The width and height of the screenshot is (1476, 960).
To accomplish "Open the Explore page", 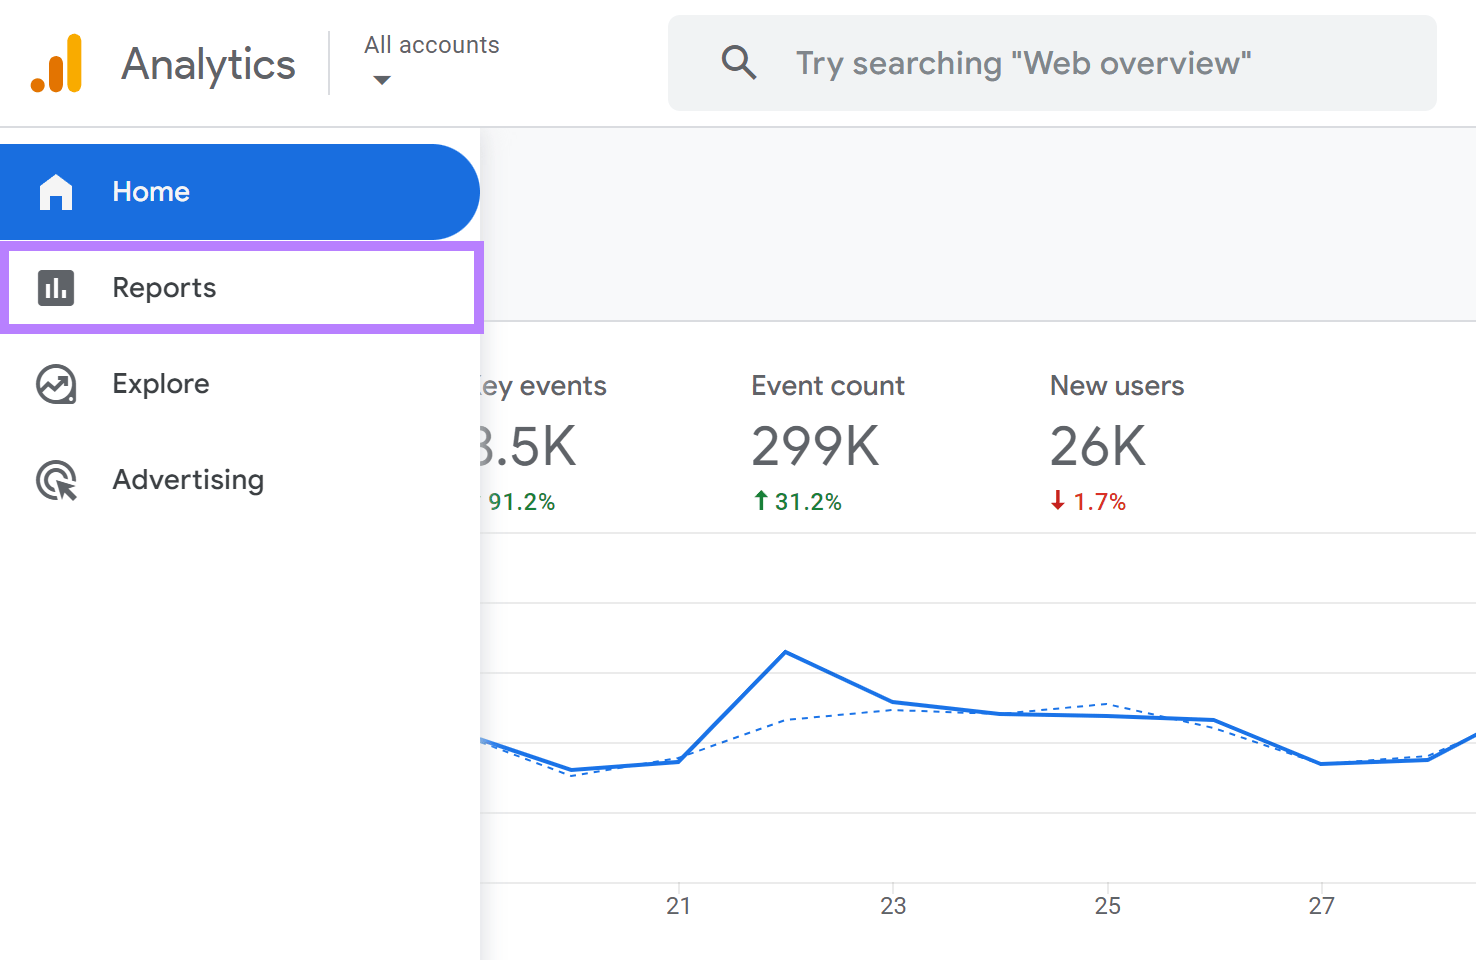I will [x=160, y=383].
